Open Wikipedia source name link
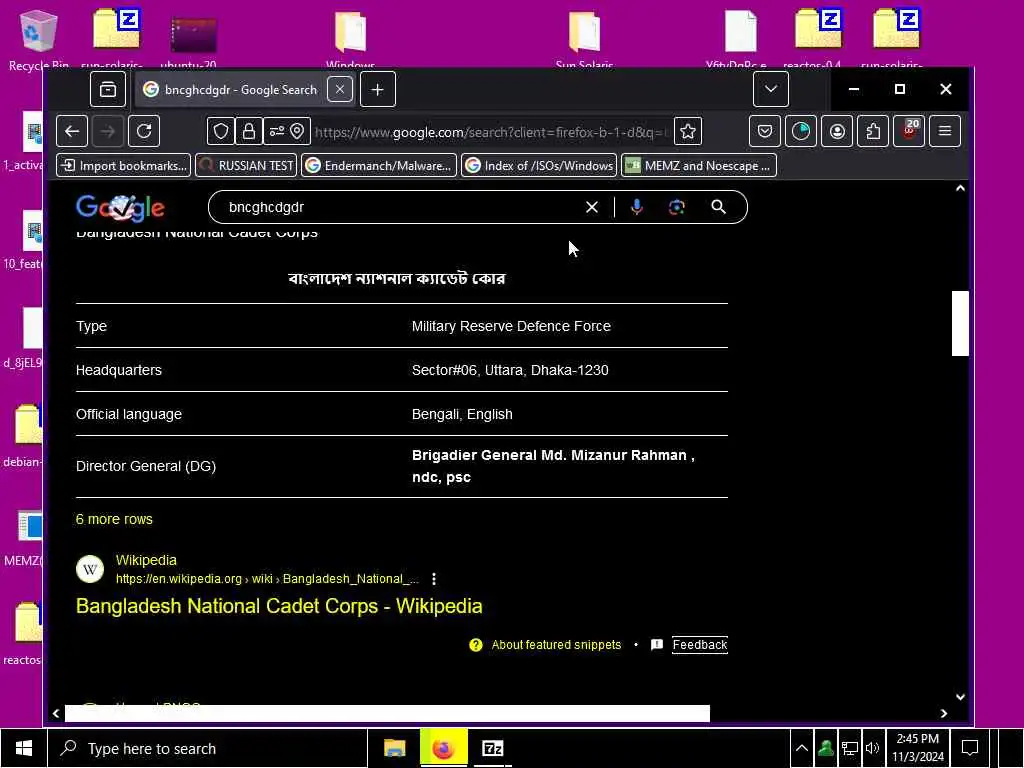Viewport: 1024px width, 768px height. coord(146,560)
